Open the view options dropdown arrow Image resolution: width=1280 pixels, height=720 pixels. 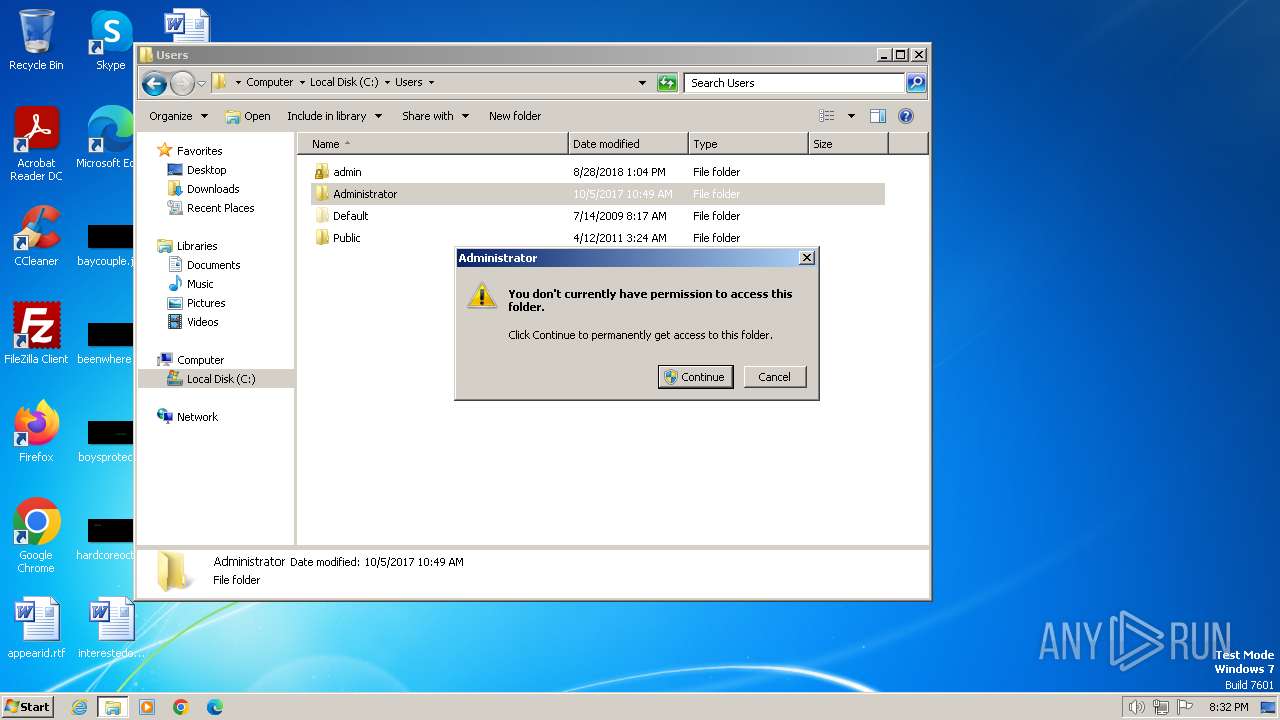(x=851, y=116)
